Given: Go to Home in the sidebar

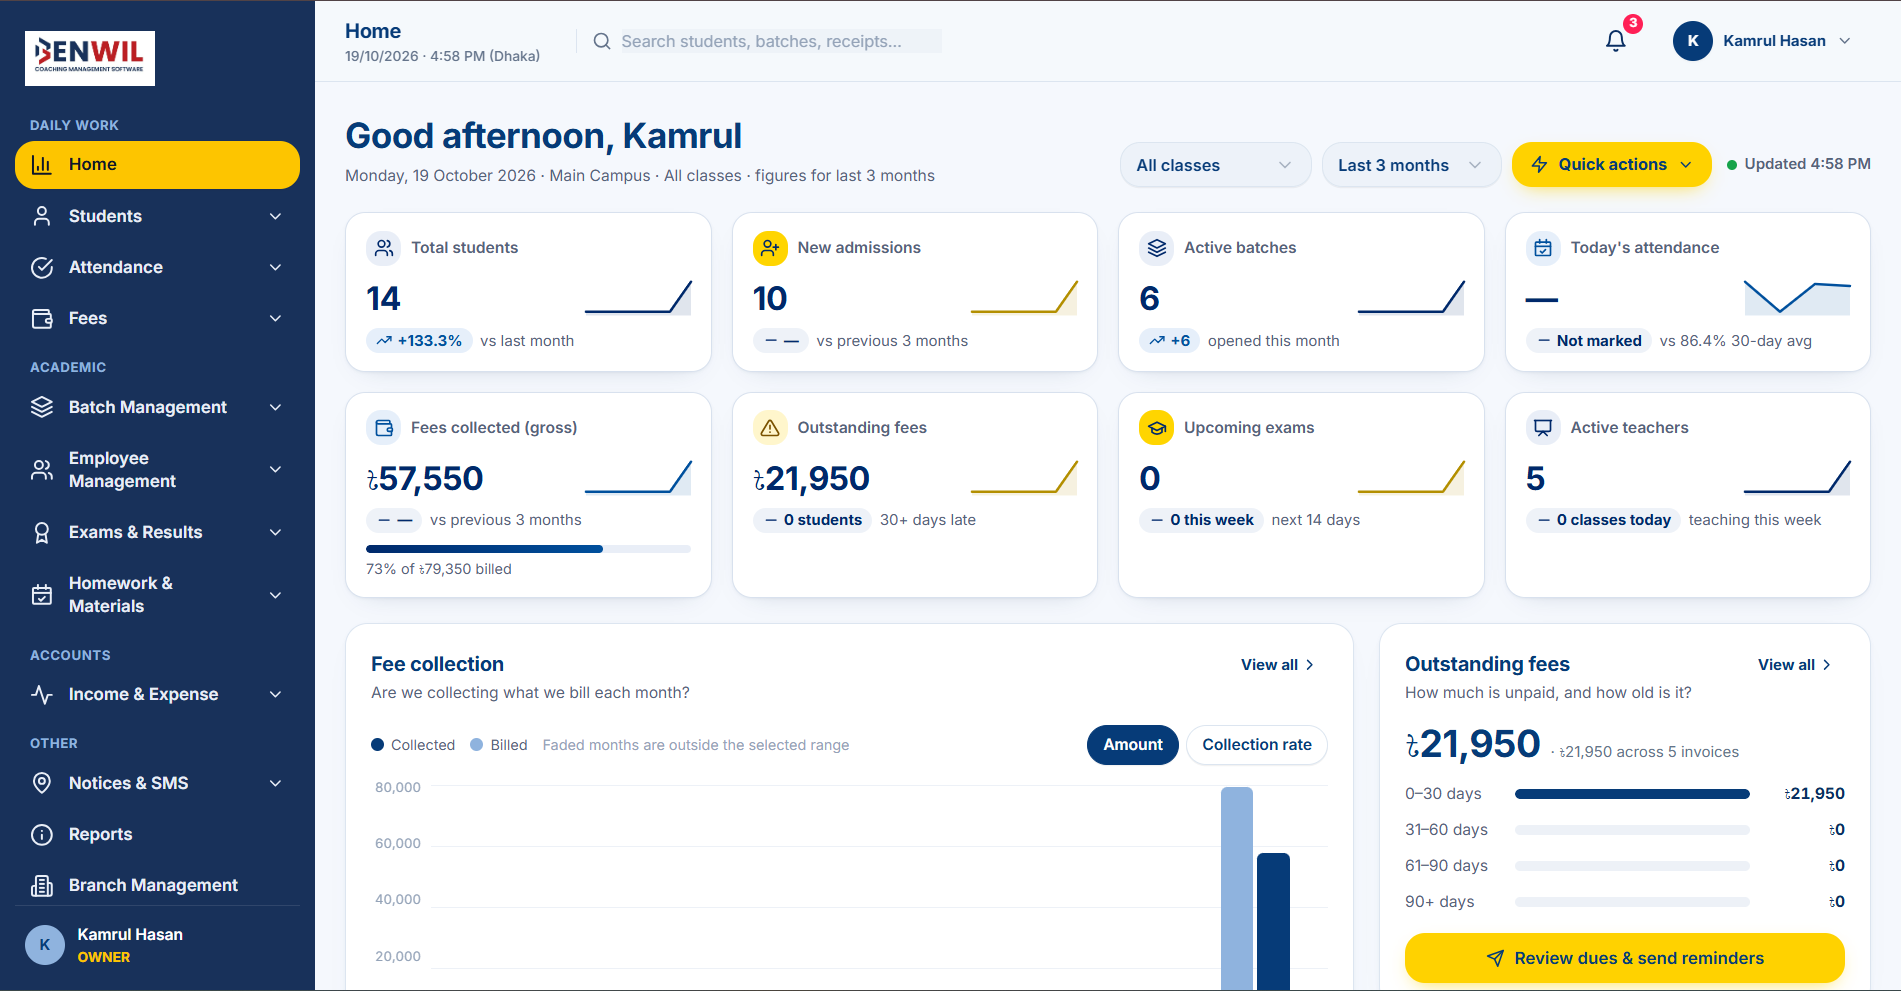Looking at the screenshot, I should pos(157,165).
